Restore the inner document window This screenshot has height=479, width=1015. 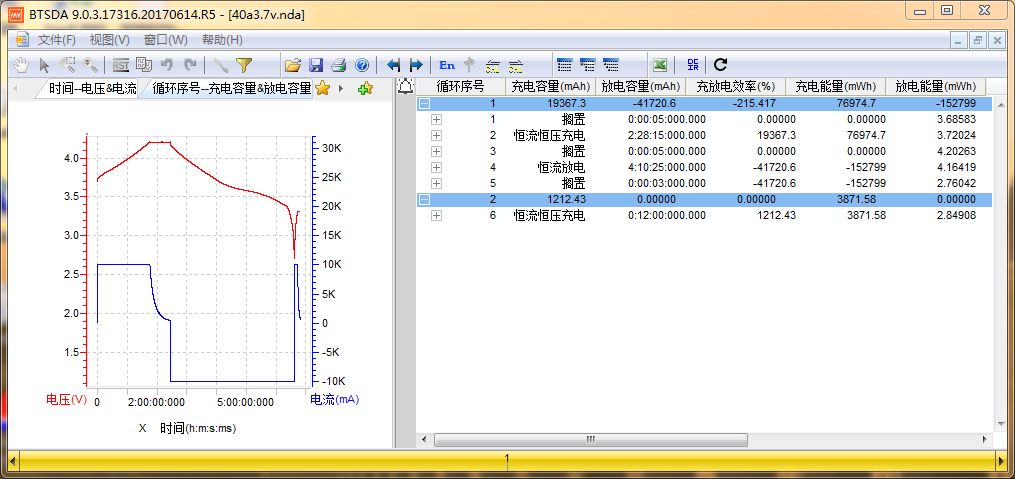[977, 40]
